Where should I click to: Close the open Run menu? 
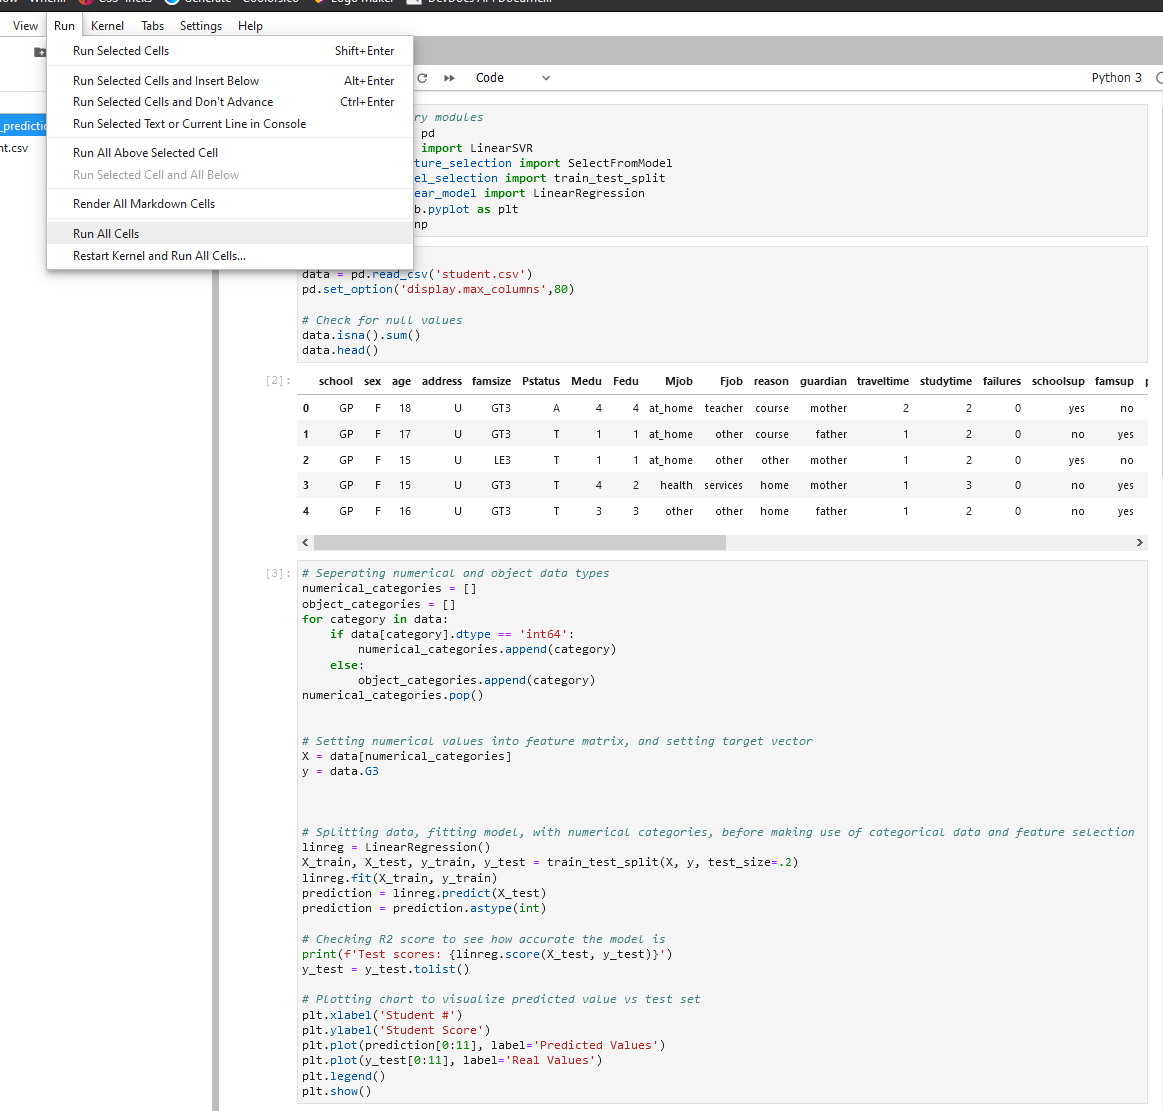[65, 26]
